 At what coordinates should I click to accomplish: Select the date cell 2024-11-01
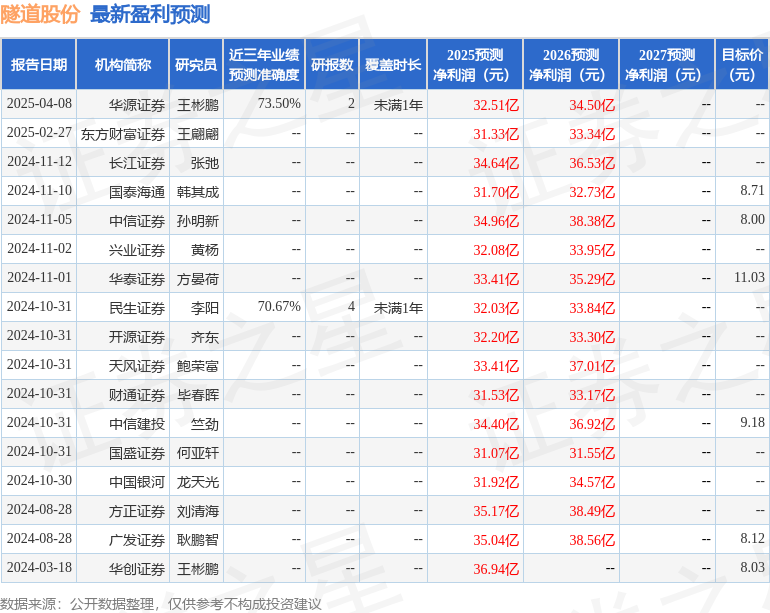tap(39, 278)
